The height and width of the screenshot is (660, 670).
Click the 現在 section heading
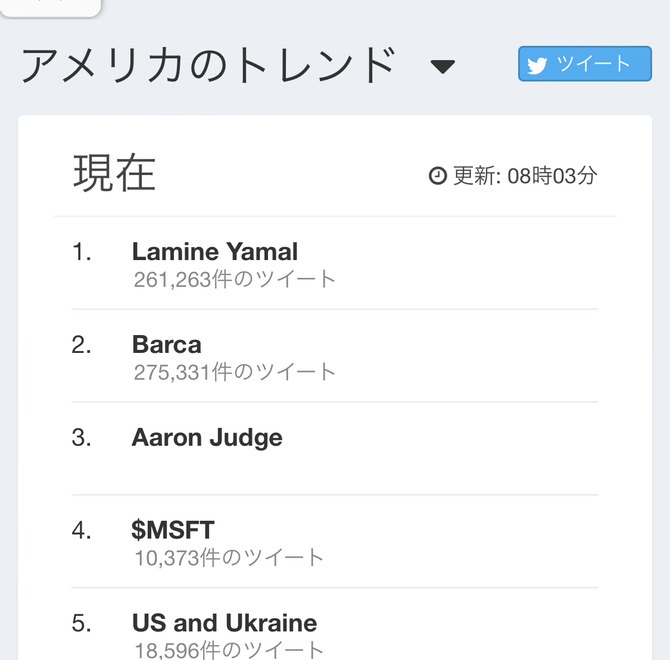pyautogui.click(x=114, y=173)
